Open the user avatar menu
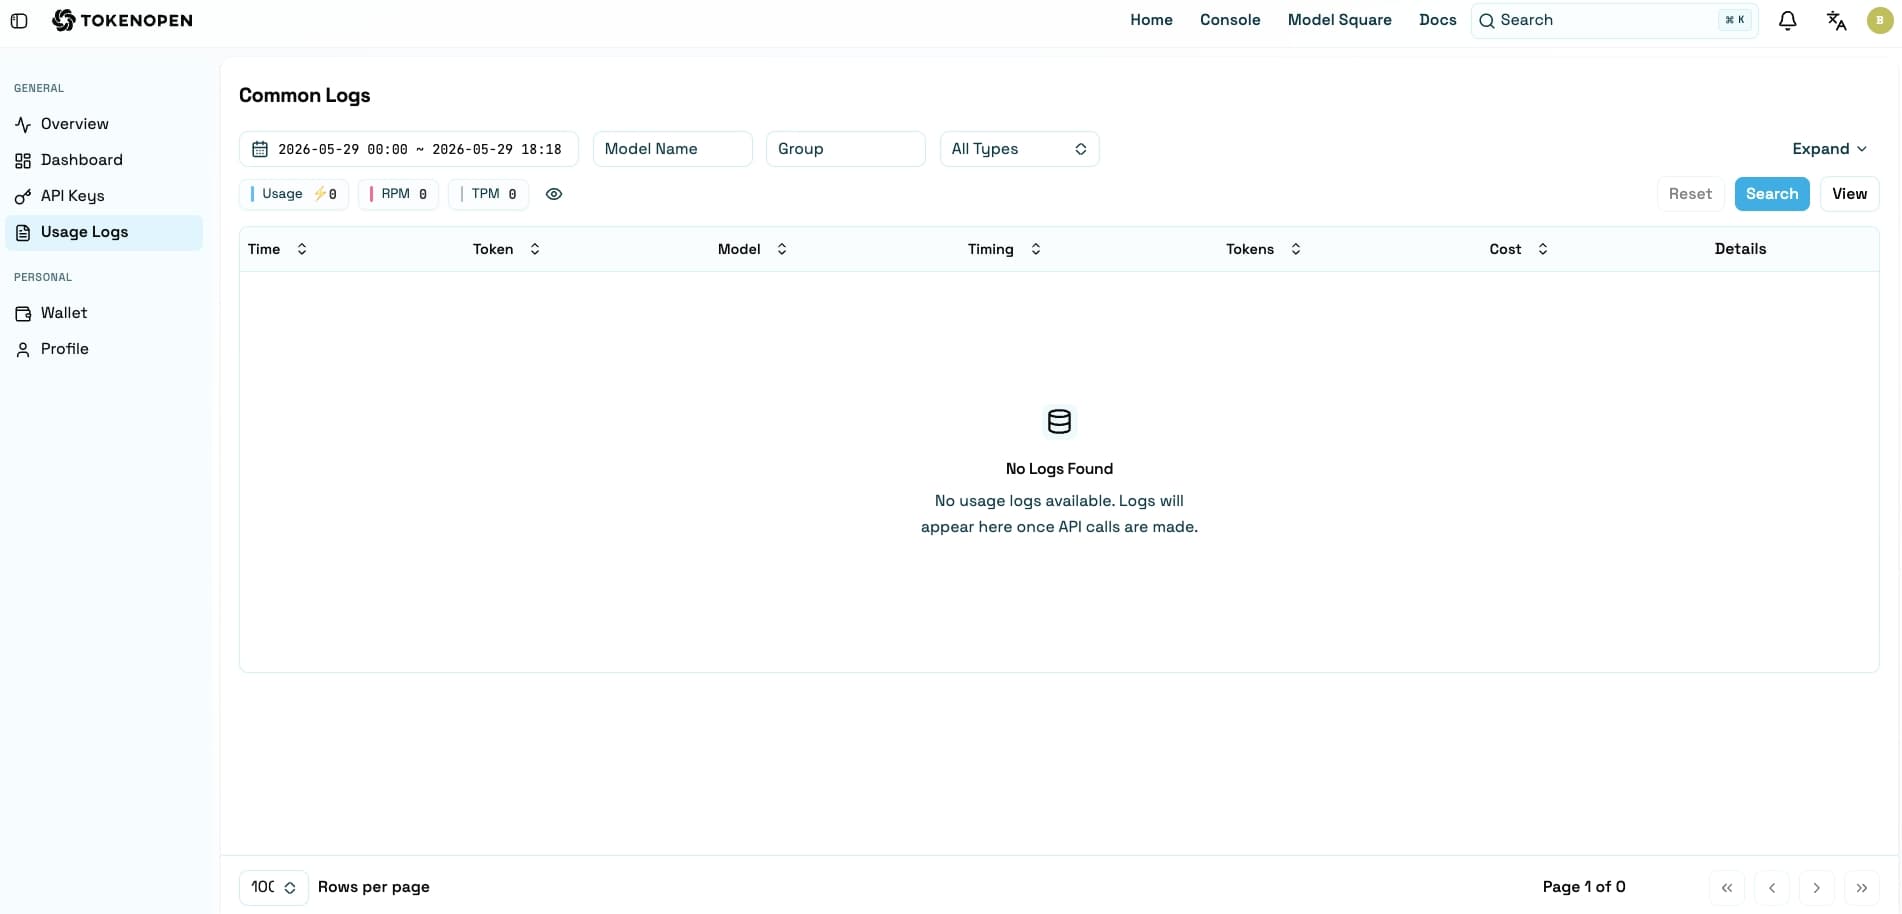 click(1880, 20)
